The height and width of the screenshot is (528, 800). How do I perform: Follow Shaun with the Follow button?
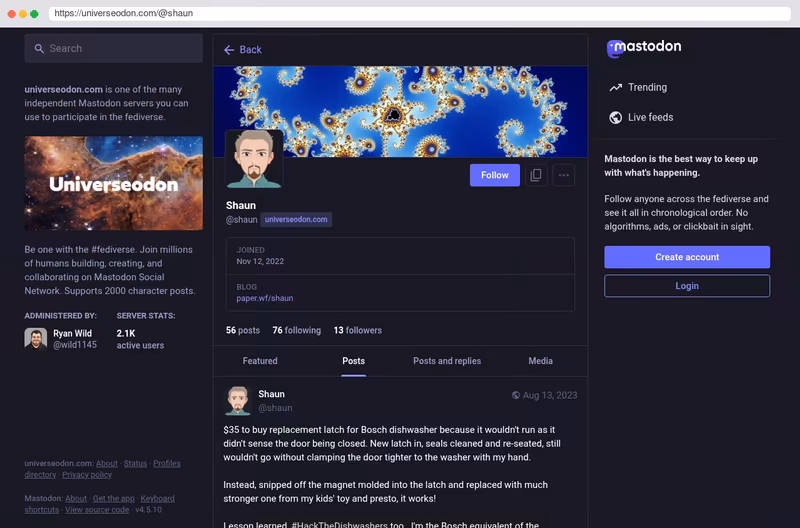click(x=494, y=175)
